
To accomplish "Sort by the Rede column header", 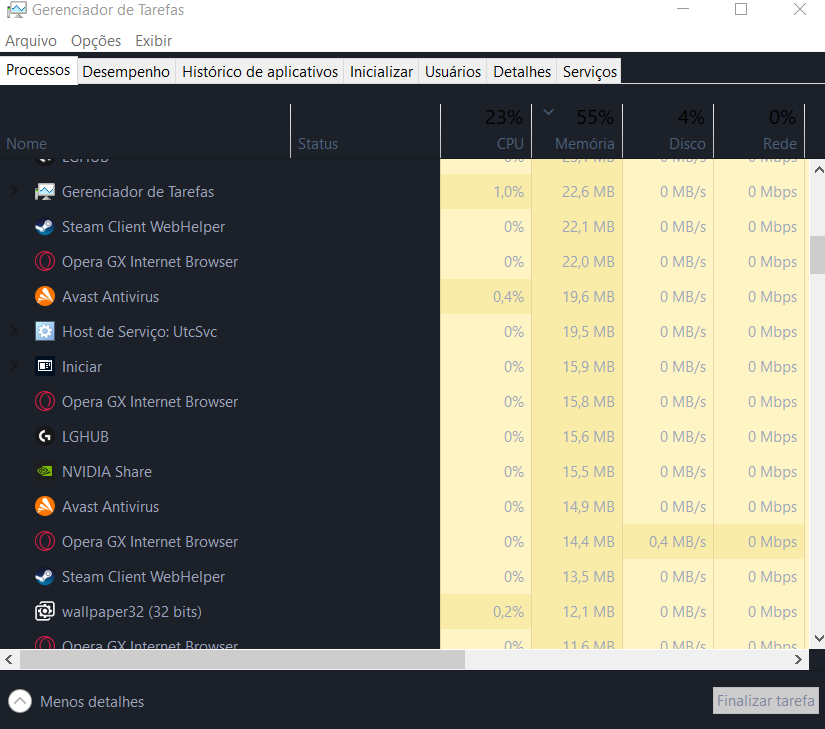I will point(759,131).
